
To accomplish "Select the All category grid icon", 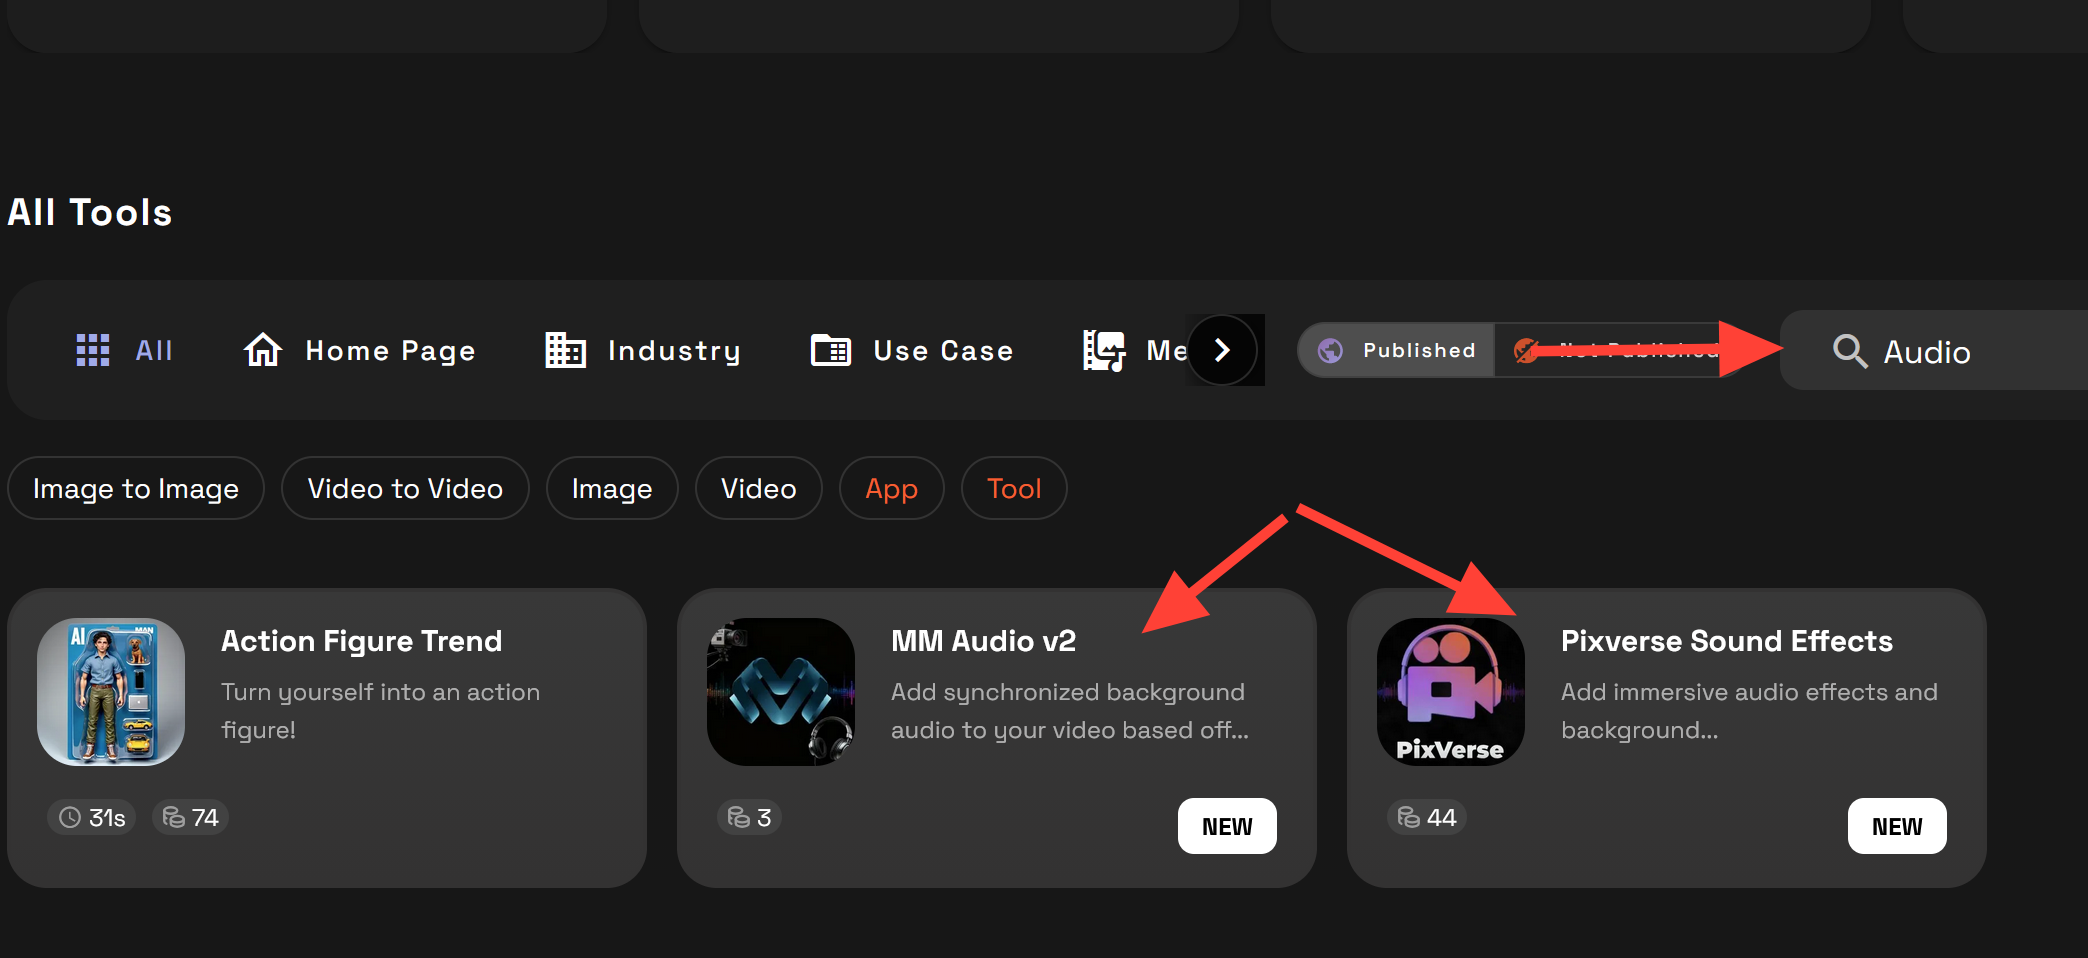I will 92,350.
